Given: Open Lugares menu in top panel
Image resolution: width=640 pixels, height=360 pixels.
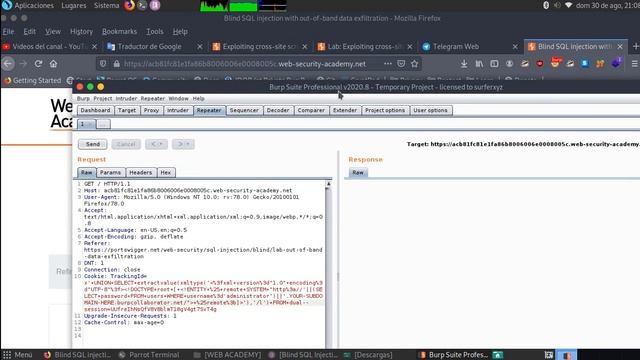Looking at the screenshot, I should 73,5.
